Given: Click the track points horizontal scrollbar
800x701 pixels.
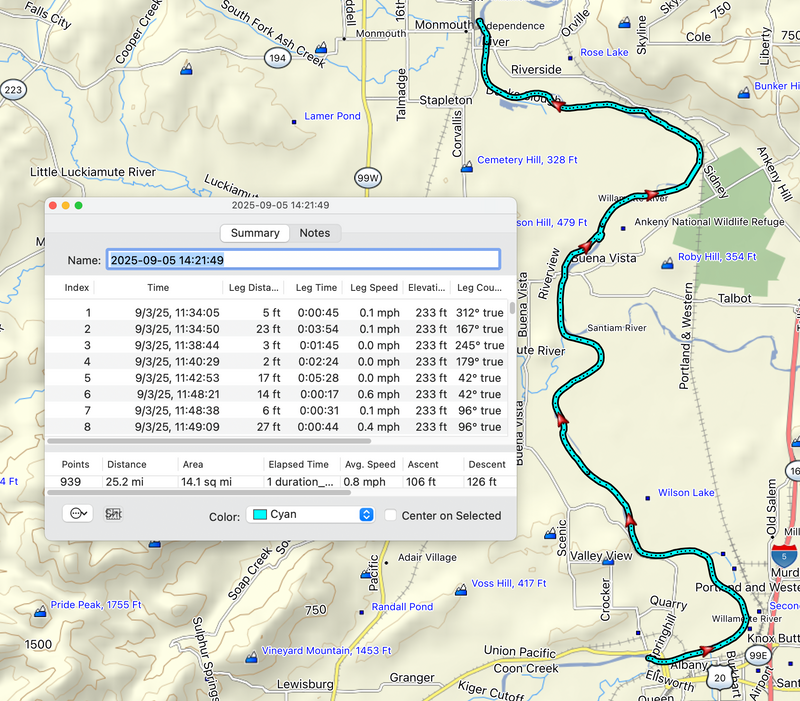Looking at the screenshot, I should point(209,441).
